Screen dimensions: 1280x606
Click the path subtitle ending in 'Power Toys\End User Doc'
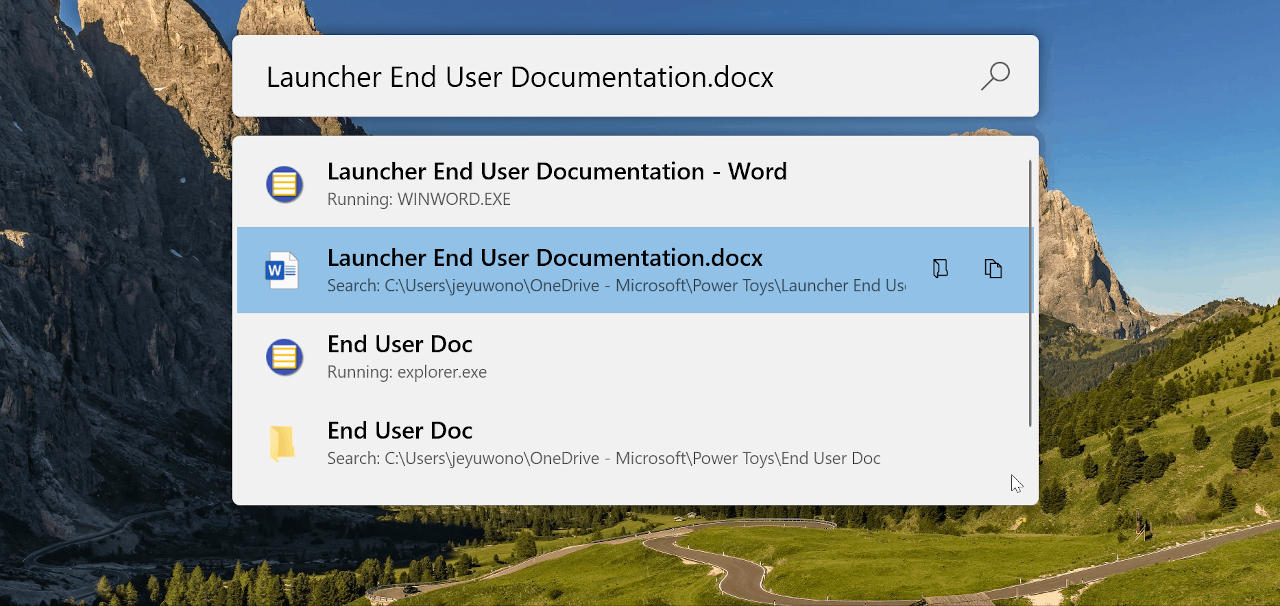point(604,459)
